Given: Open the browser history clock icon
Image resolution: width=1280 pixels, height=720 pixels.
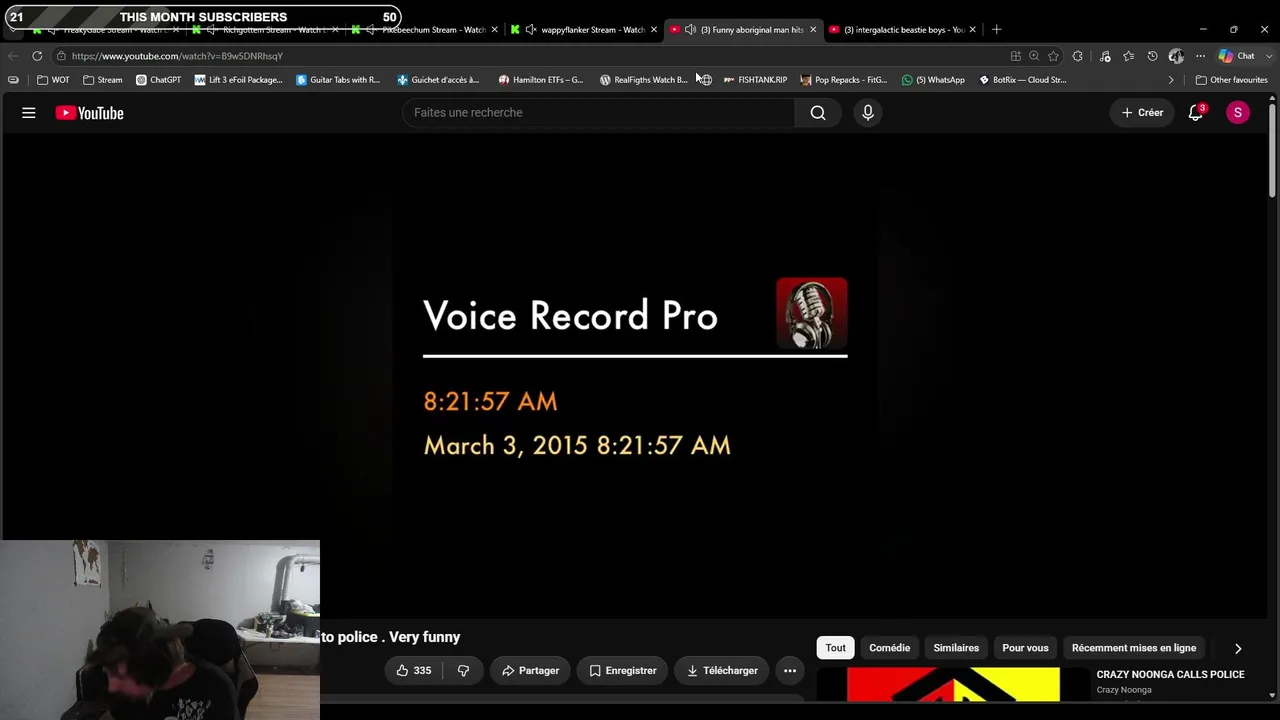Looking at the screenshot, I should coord(1152,56).
